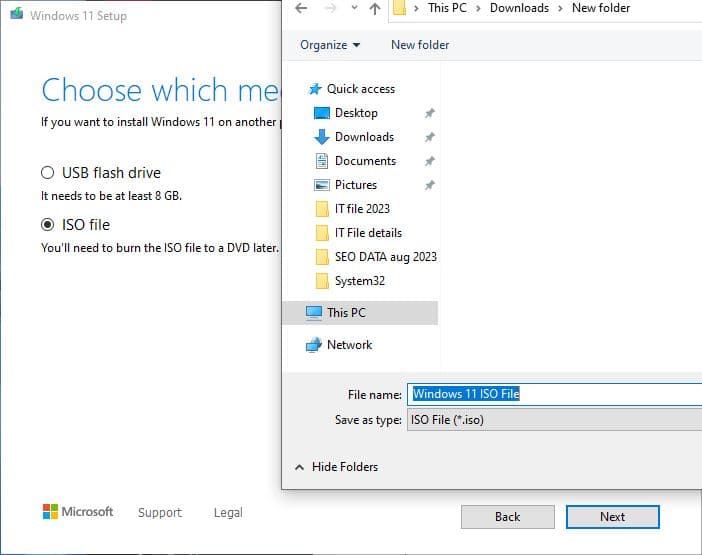Select Network in navigation pane
The image size is (702, 555).
pyautogui.click(x=350, y=345)
